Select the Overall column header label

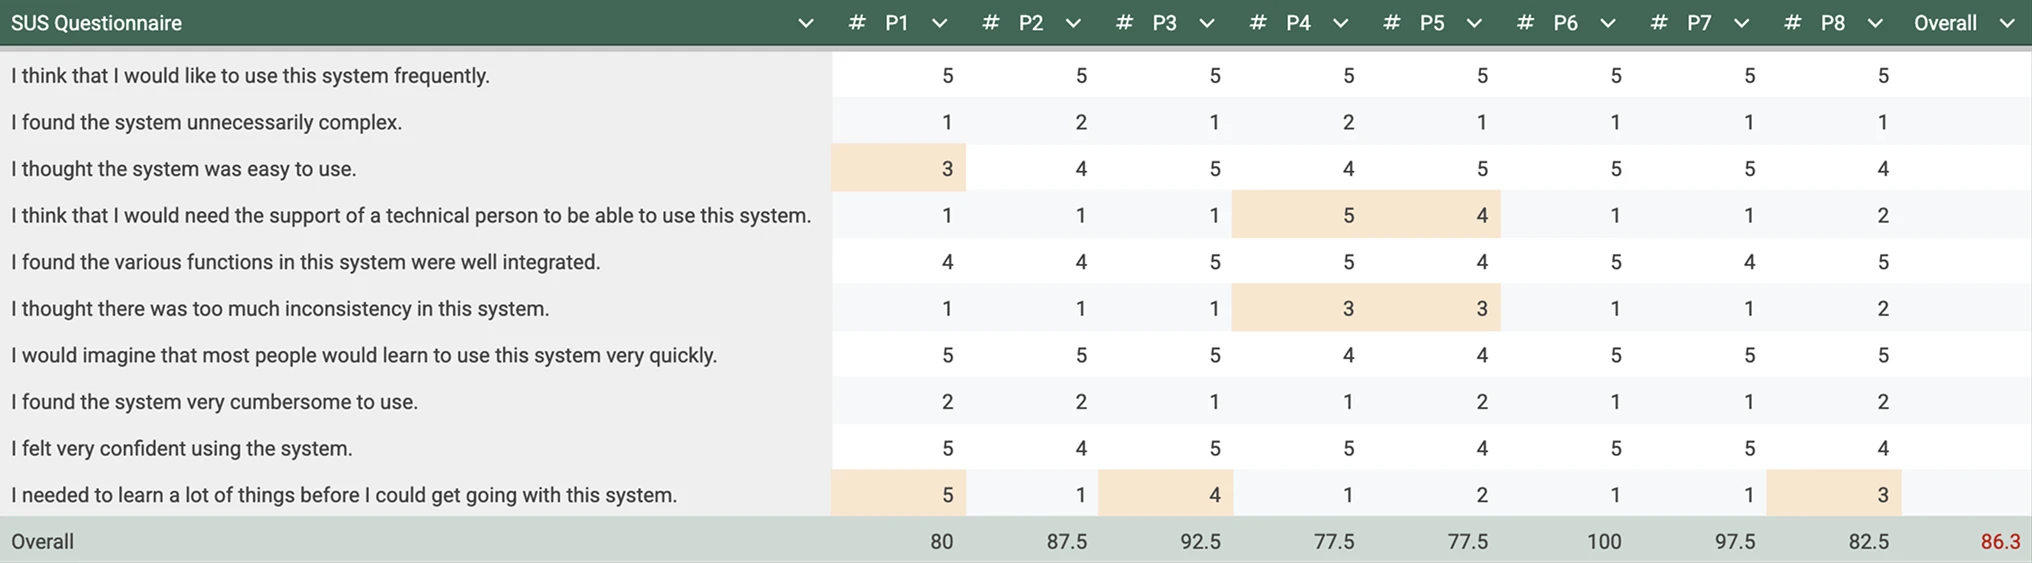1945,23
